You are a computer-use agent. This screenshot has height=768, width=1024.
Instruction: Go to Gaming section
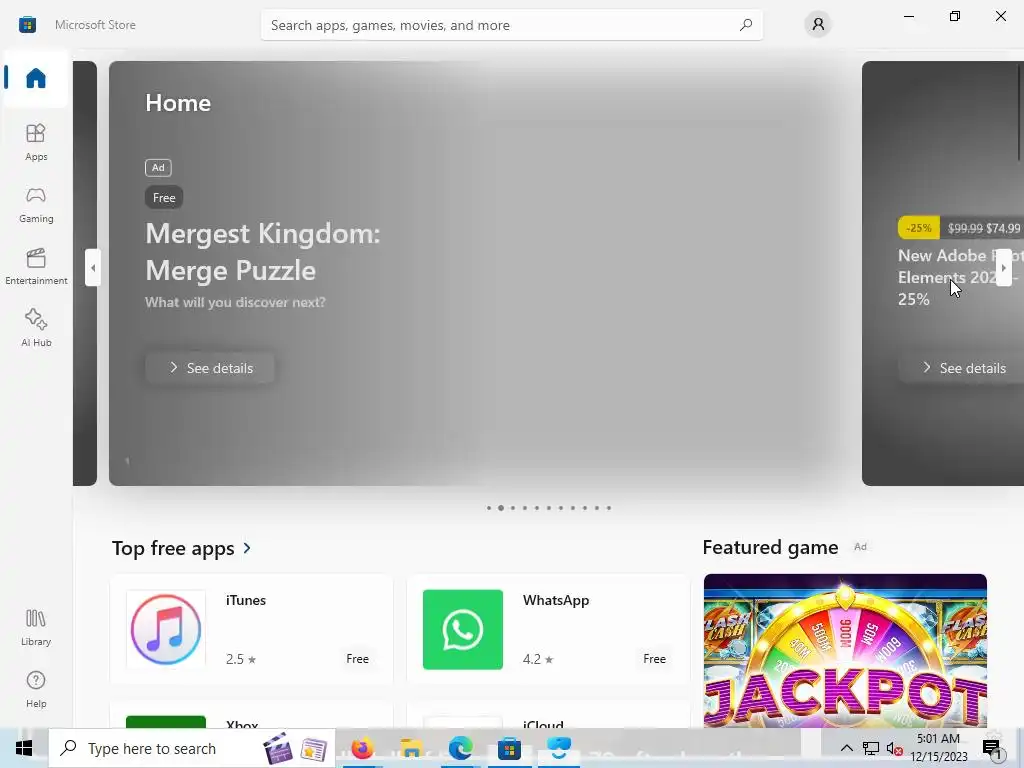pos(36,204)
